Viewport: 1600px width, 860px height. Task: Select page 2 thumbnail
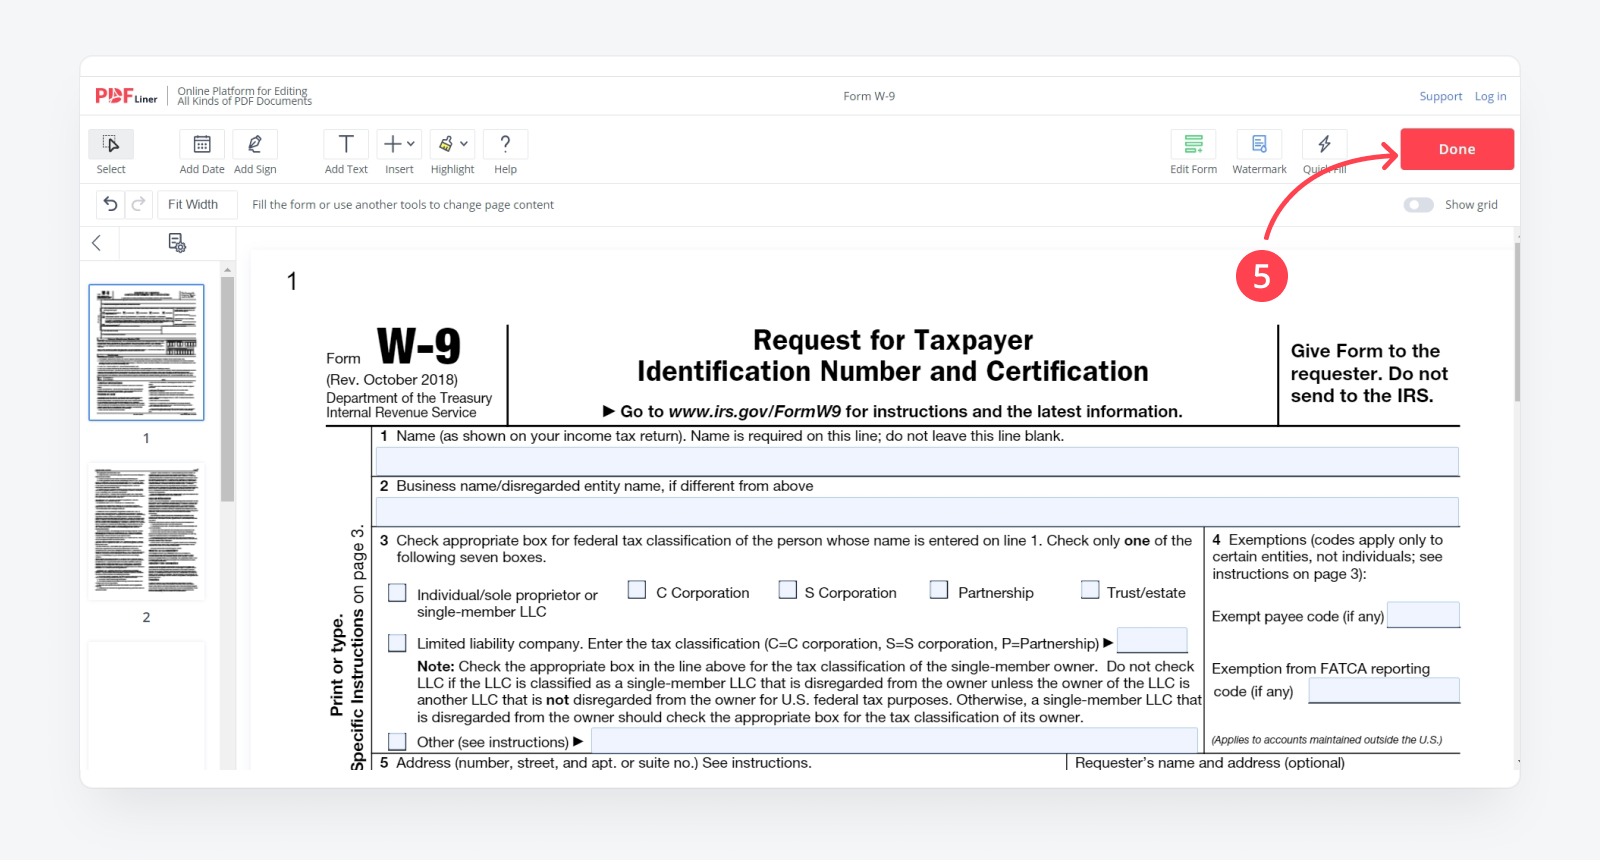(x=146, y=532)
